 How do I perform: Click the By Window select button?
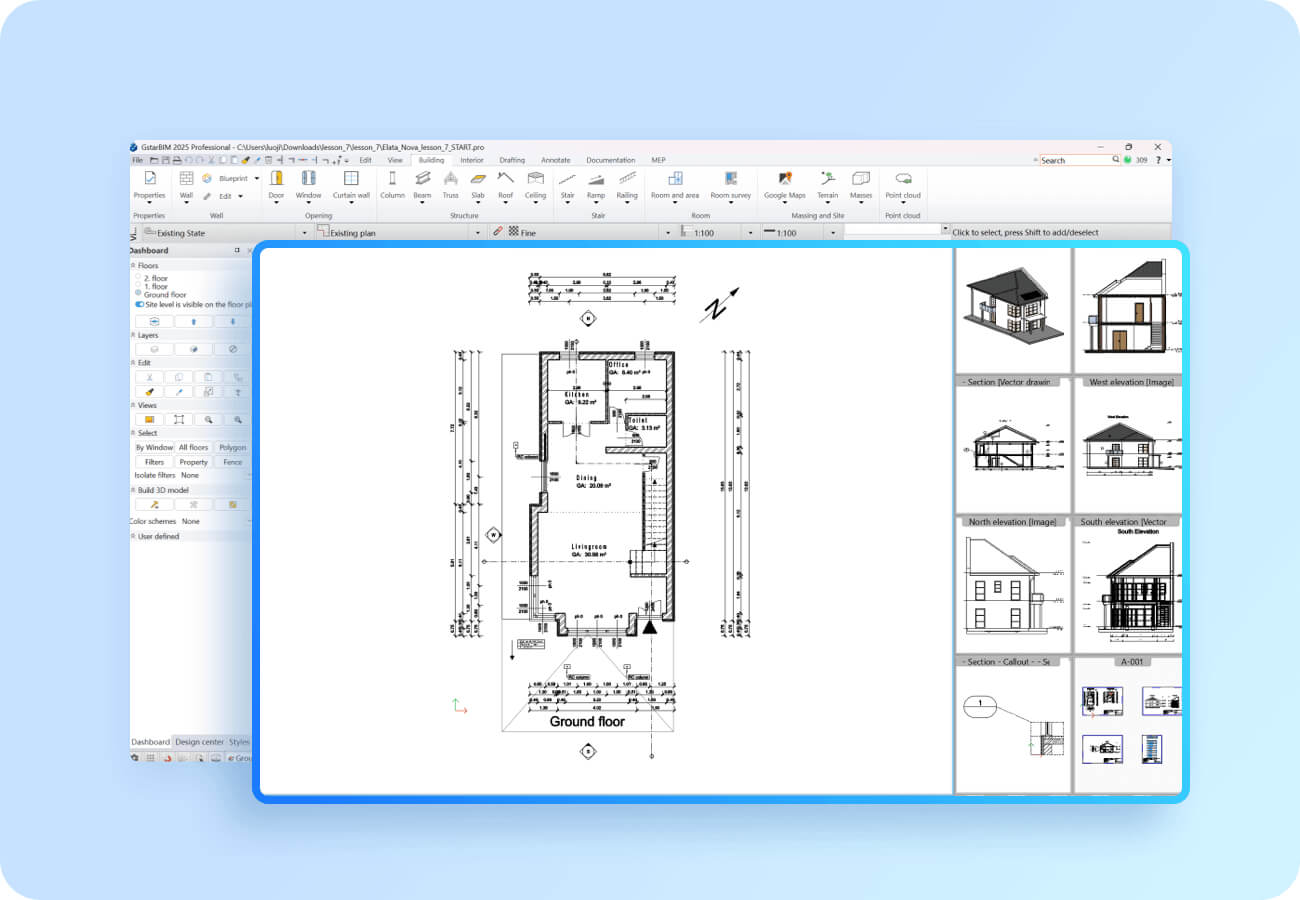click(x=154, y=448)
